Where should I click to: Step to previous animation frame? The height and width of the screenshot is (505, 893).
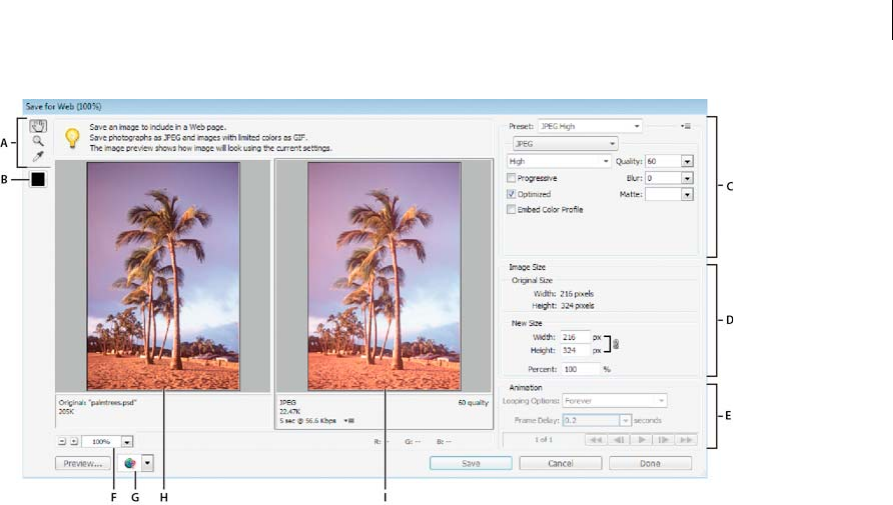point(618,440)
